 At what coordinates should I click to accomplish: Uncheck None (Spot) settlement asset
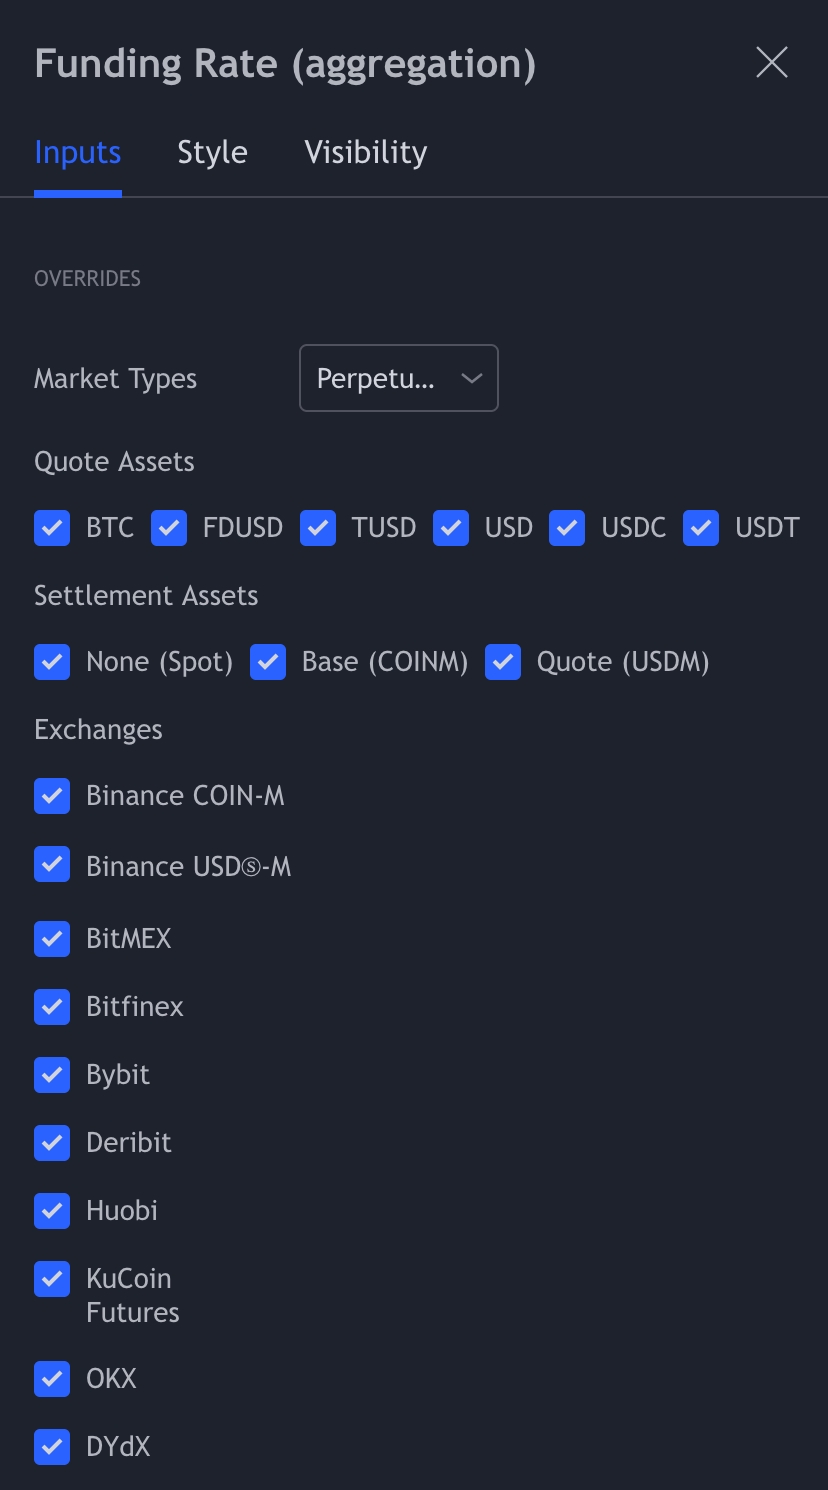click(x=52, y=662)
